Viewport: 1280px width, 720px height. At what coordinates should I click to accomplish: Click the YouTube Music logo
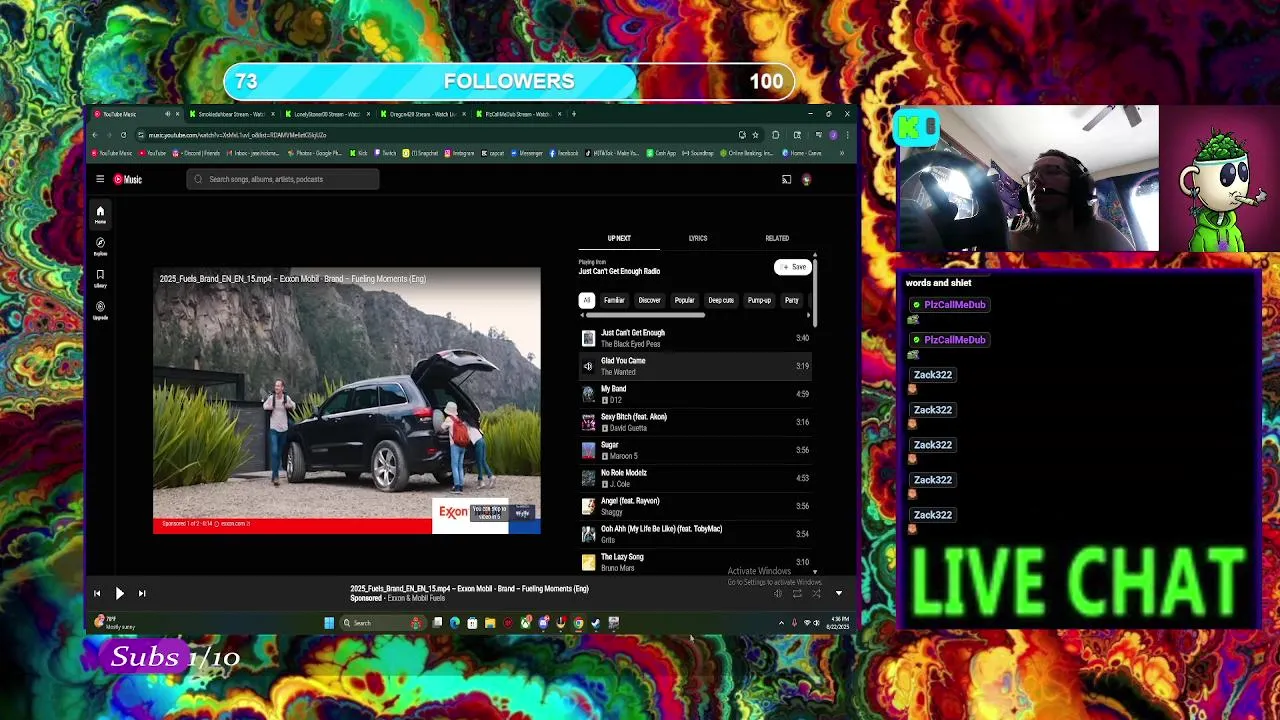pos(128,179)
